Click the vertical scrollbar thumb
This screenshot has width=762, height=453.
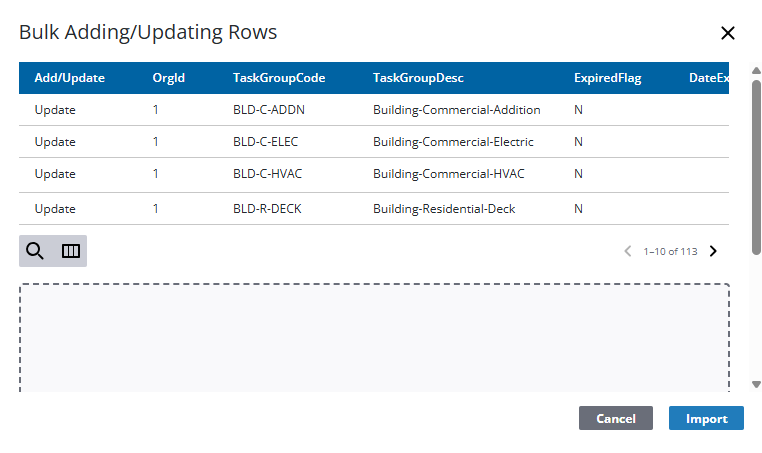pos(756,160)
